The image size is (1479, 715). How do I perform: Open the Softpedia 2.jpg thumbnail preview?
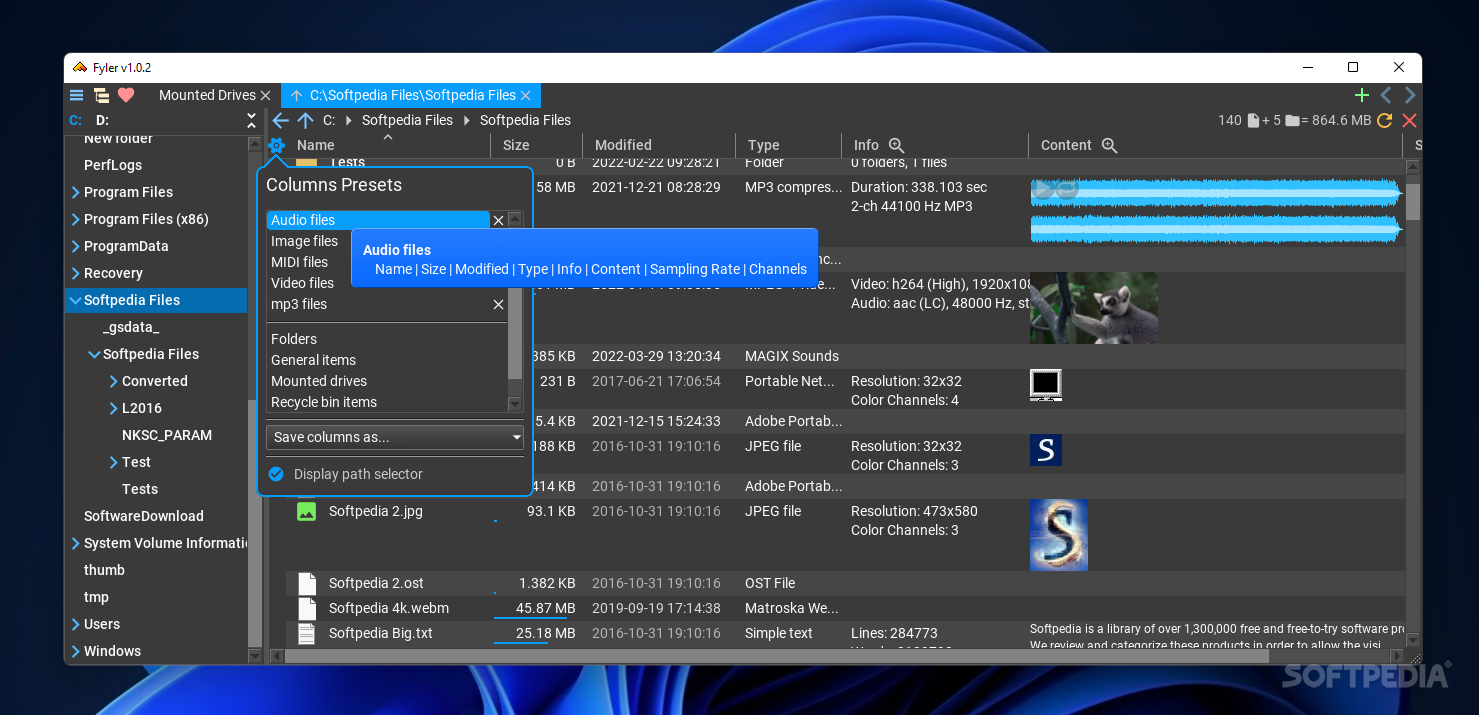[x=1059, y=535]
